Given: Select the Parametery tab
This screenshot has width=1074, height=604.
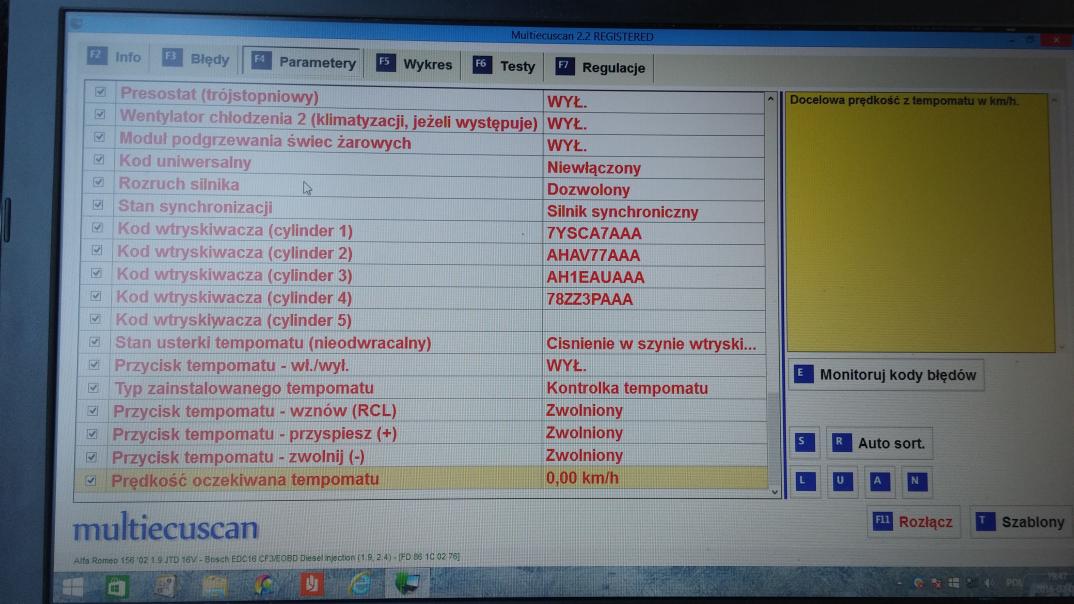Looking at the screenshot, I should 303,62.
